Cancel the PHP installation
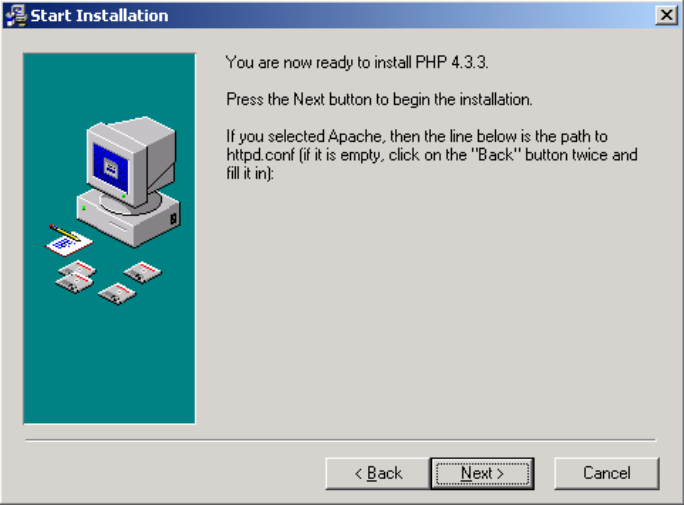 (606, 473)
